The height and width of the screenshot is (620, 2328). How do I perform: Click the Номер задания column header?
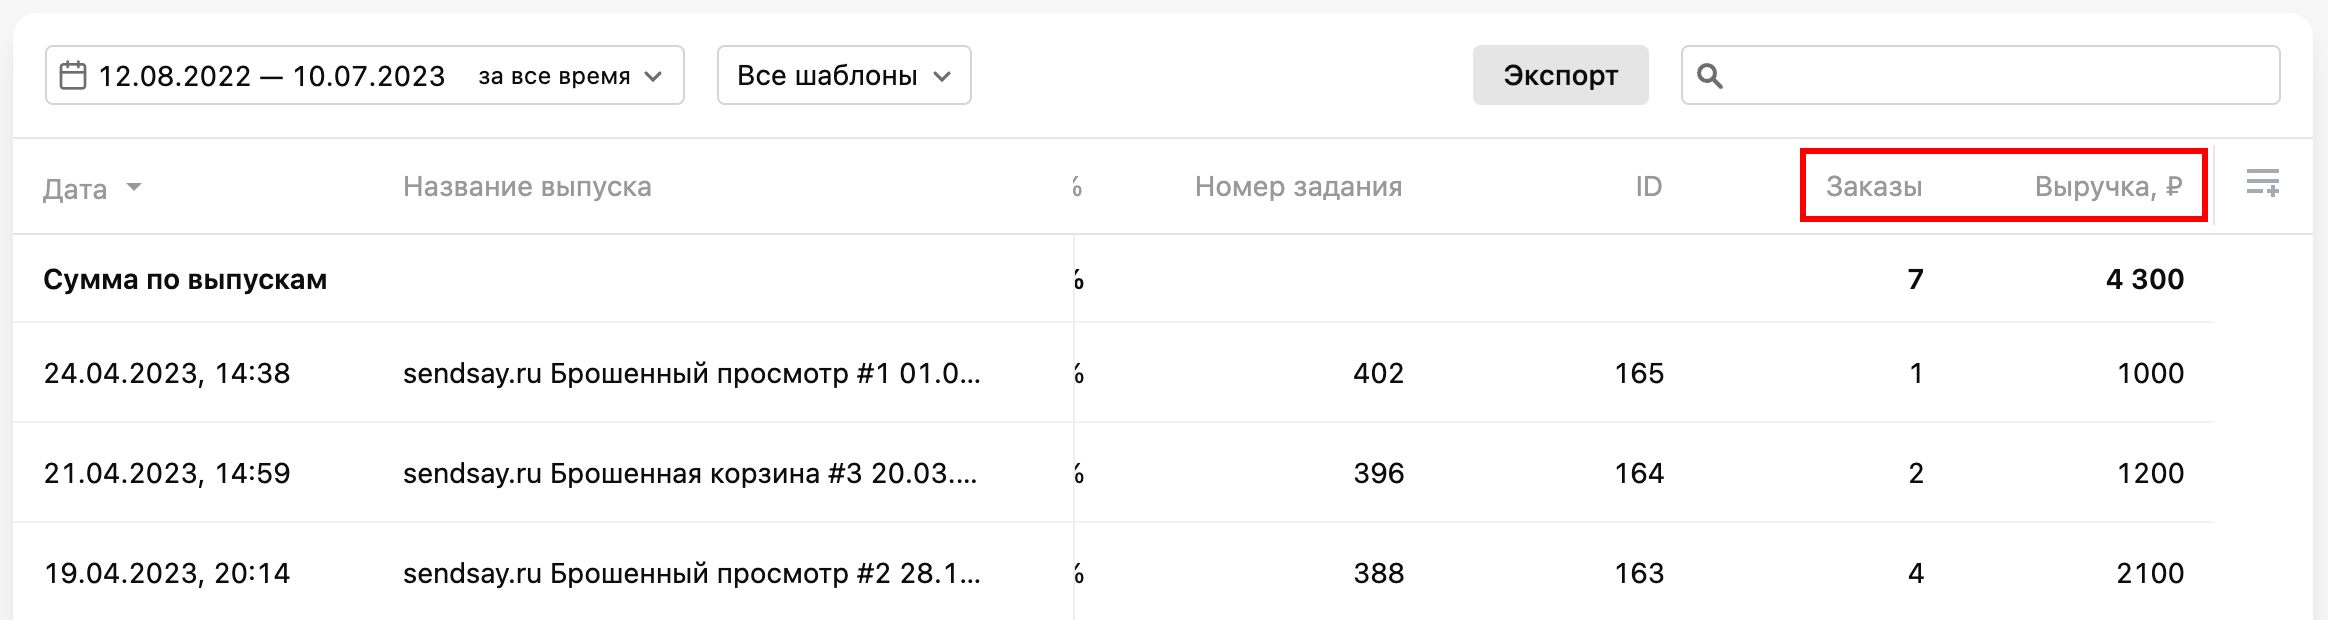point(1298,187)
